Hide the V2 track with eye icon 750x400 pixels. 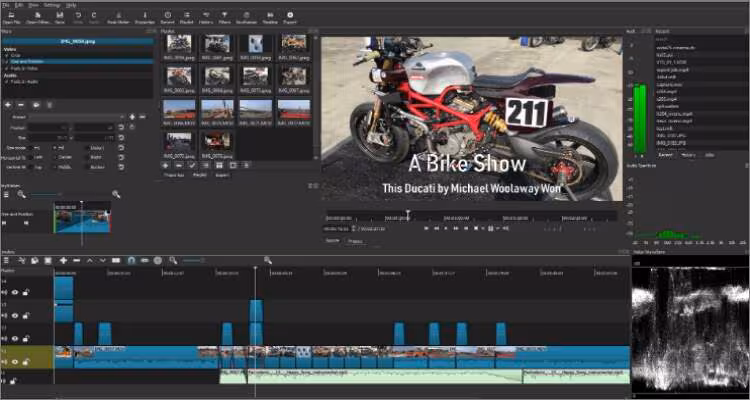pyautogui.click(x=15, y=339)
